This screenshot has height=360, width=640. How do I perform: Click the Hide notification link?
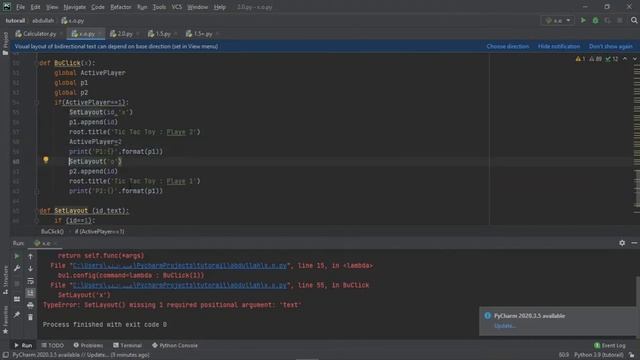point(559,47)
